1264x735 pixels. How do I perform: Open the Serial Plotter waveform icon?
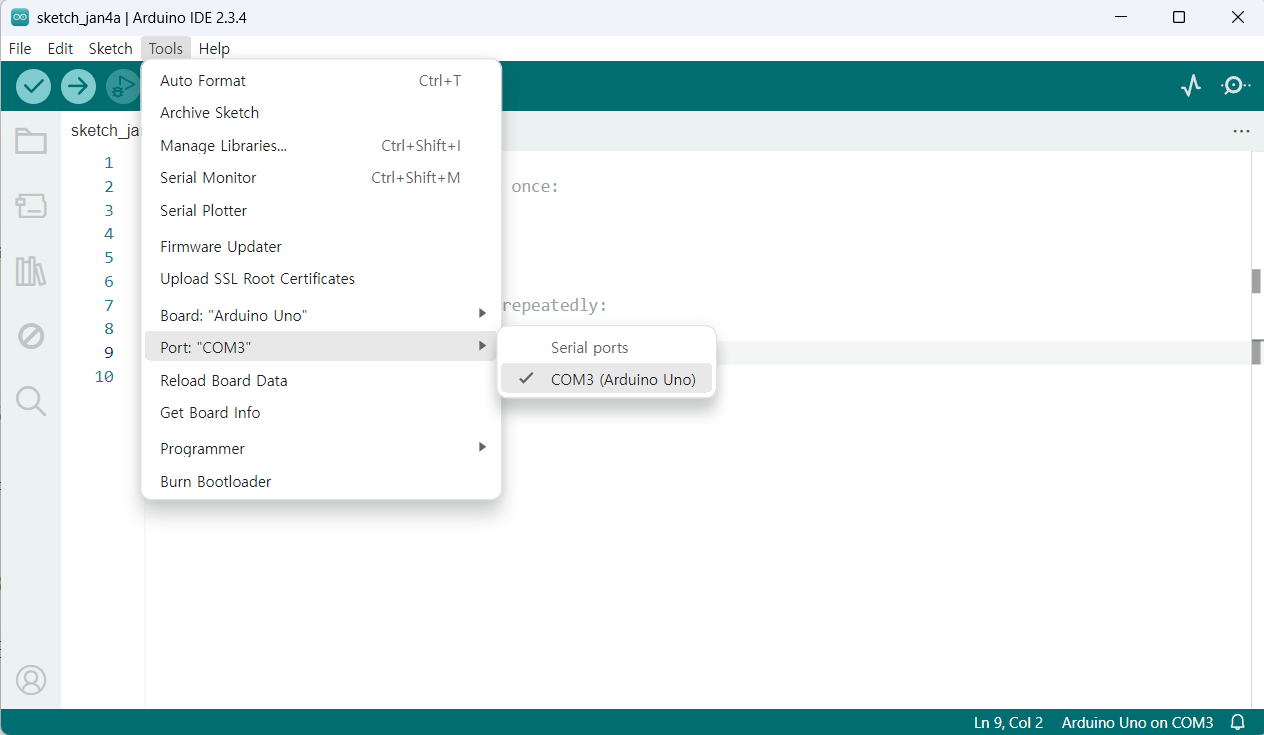coord(1190,86)
